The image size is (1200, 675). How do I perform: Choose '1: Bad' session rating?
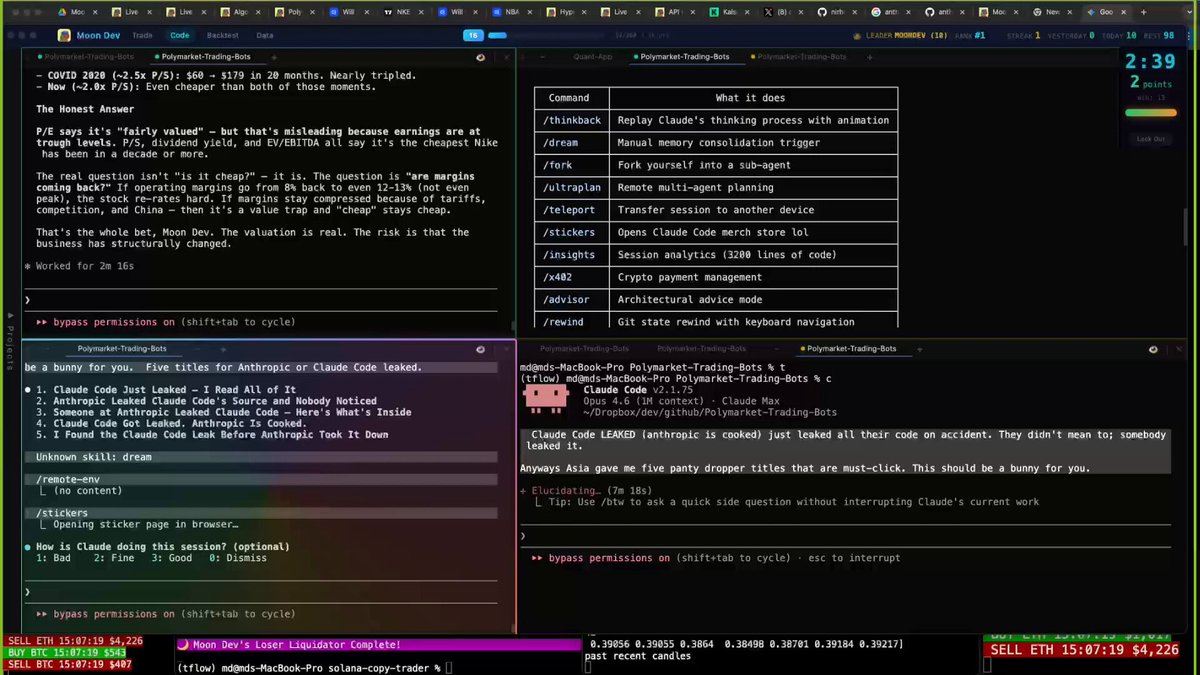pyautogui.click(x=53, y=558)
